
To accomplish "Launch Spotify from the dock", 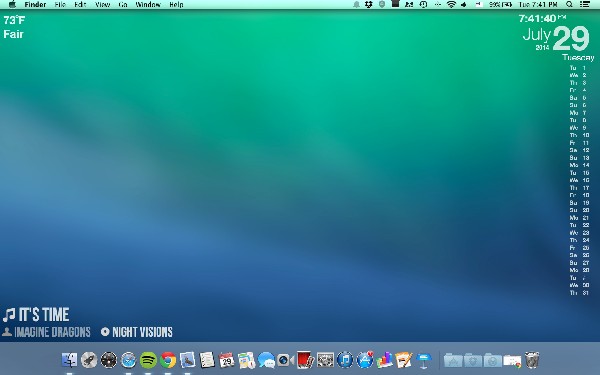I will [148, 360].
